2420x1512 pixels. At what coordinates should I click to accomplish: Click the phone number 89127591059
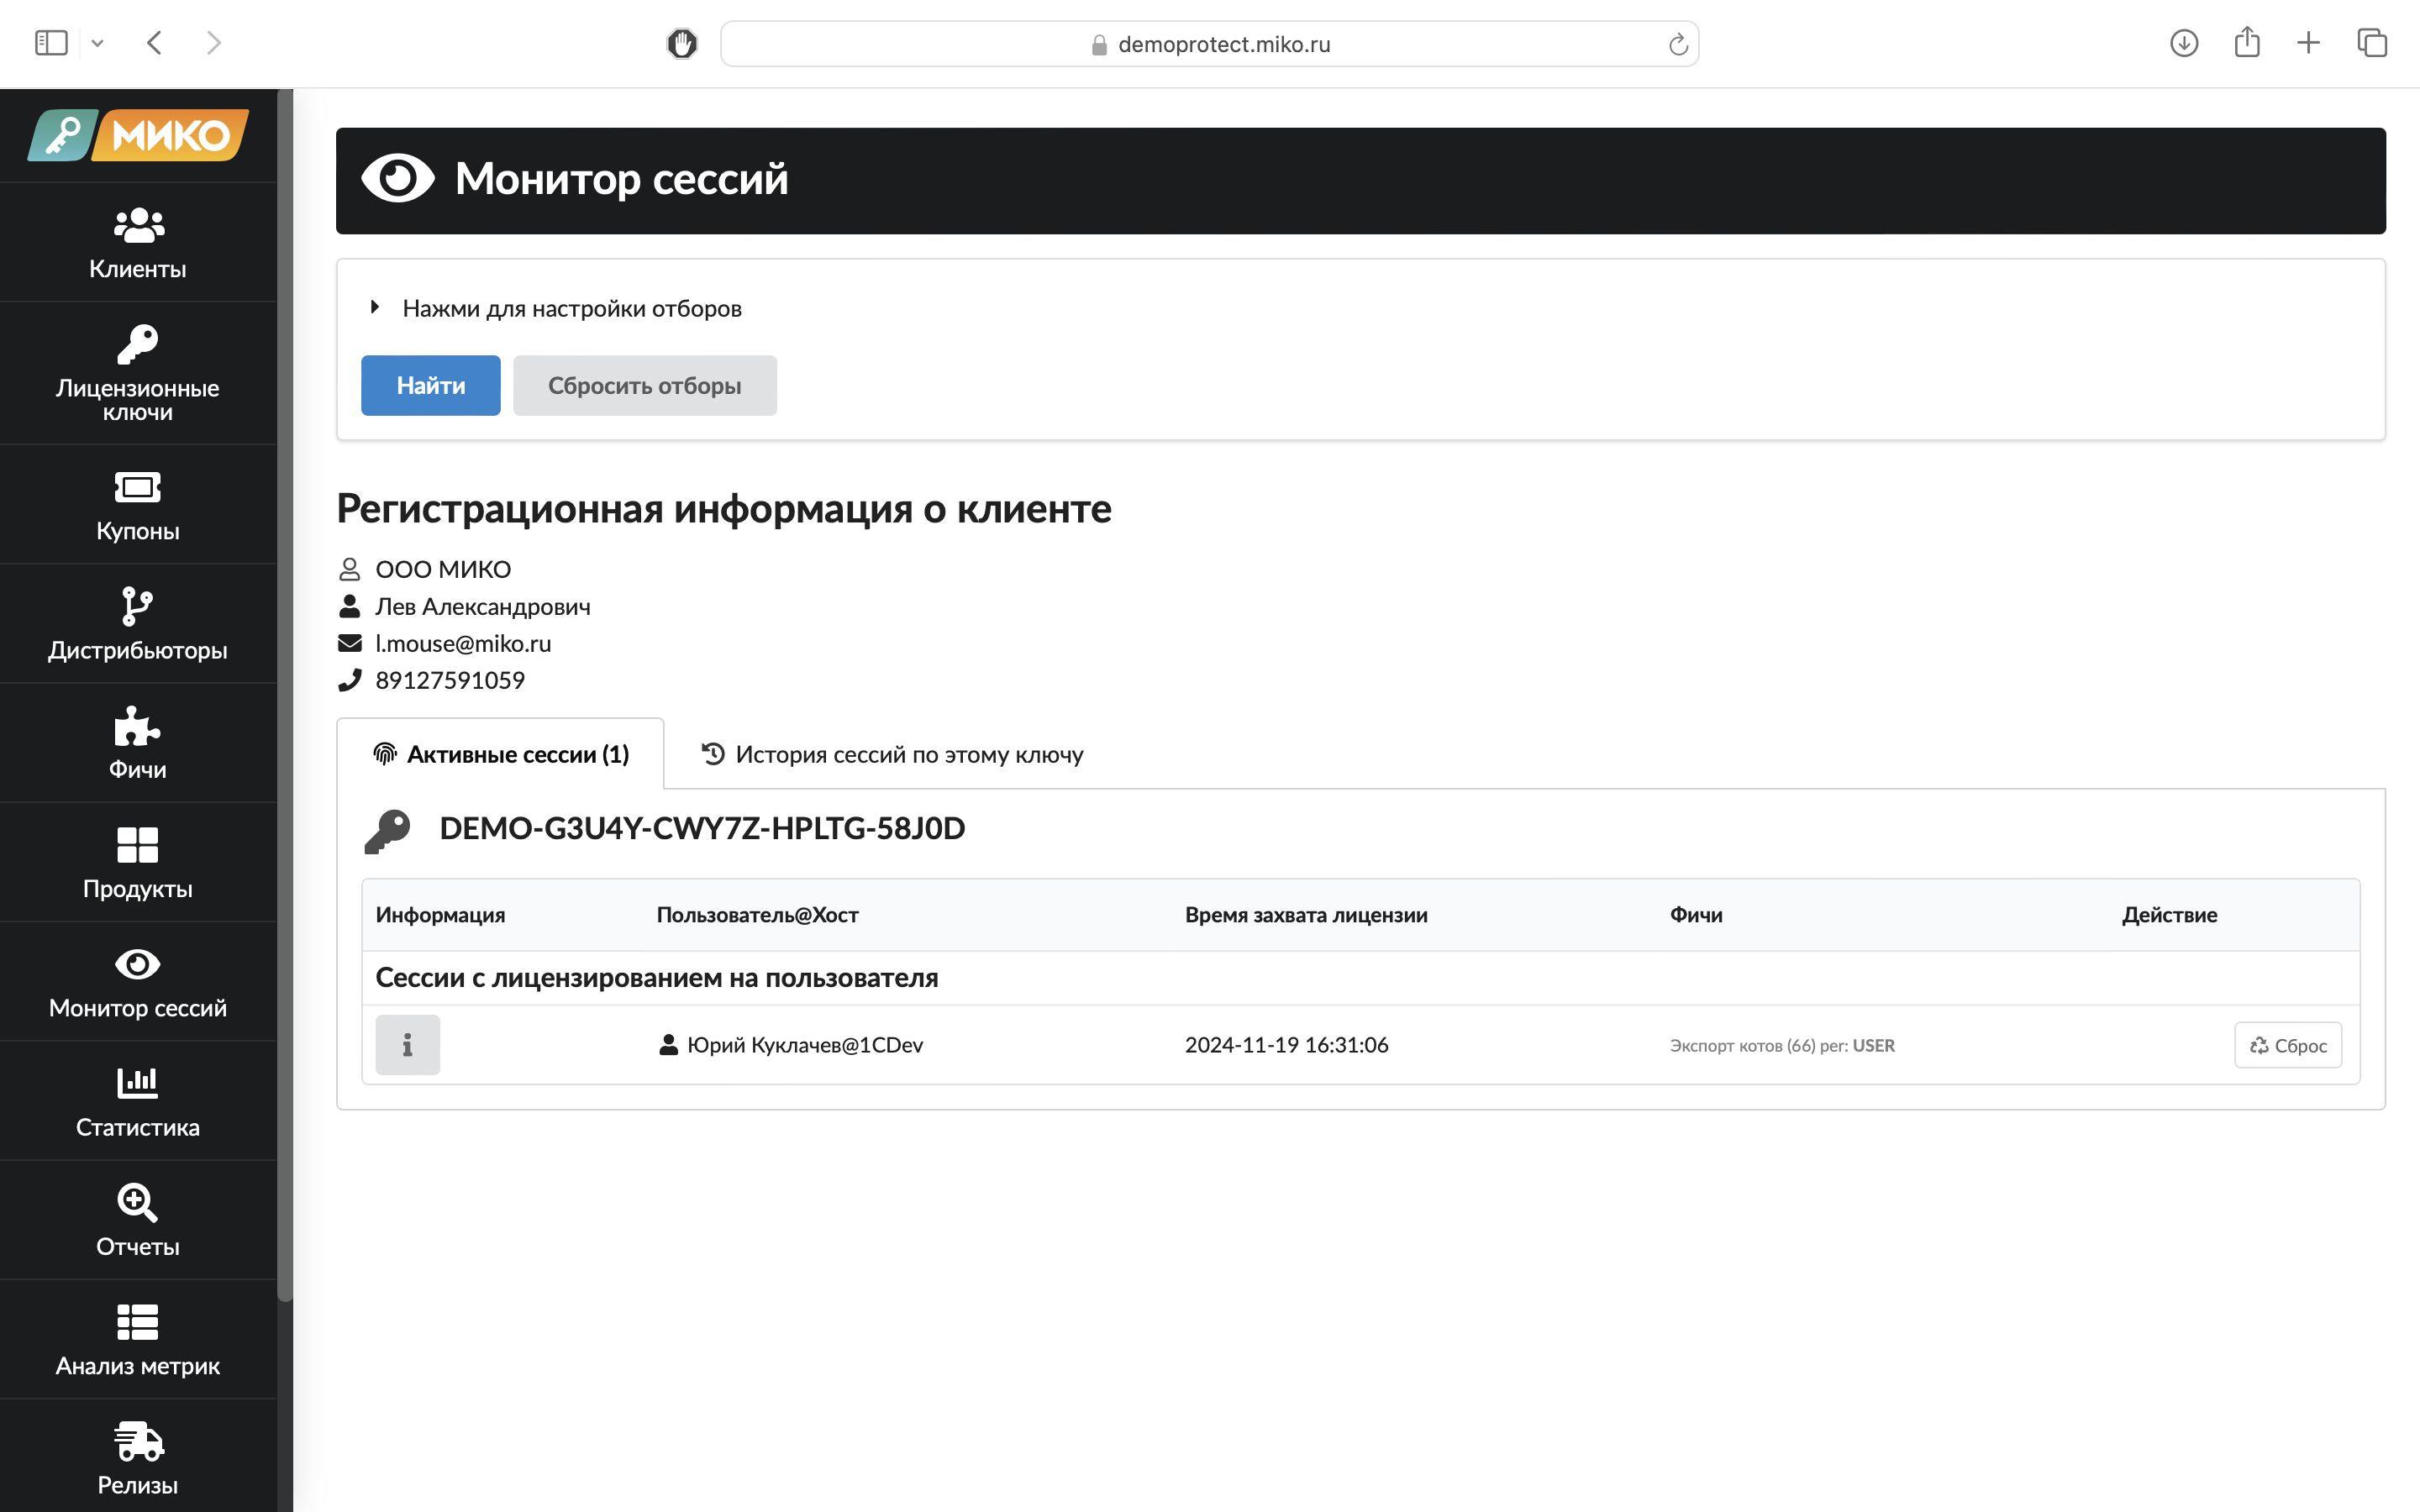pos(450,680)
